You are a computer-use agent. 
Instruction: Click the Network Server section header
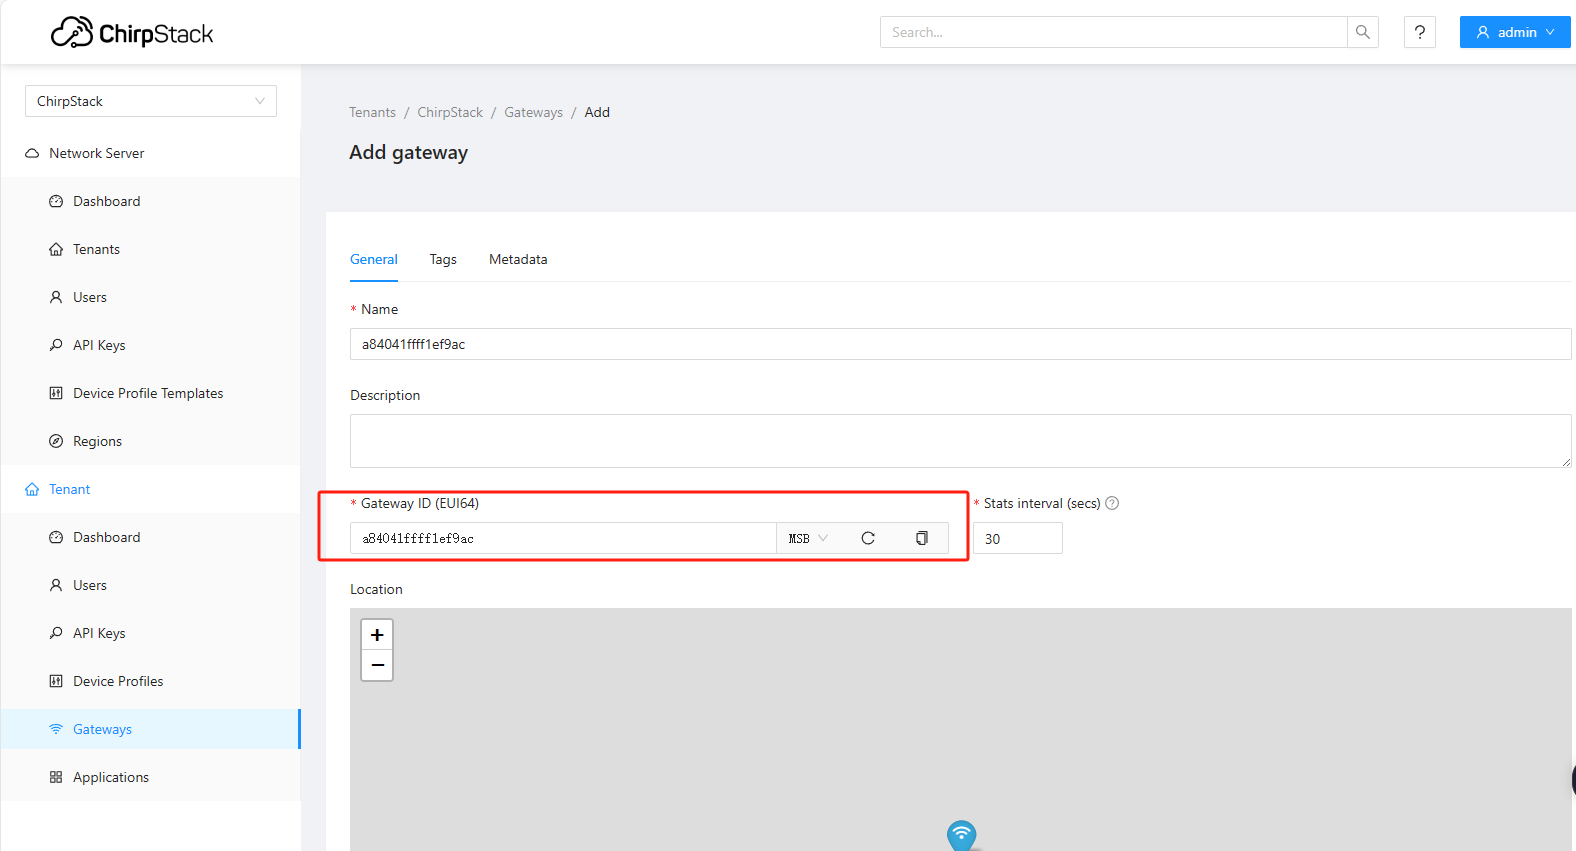click(150, 153)
